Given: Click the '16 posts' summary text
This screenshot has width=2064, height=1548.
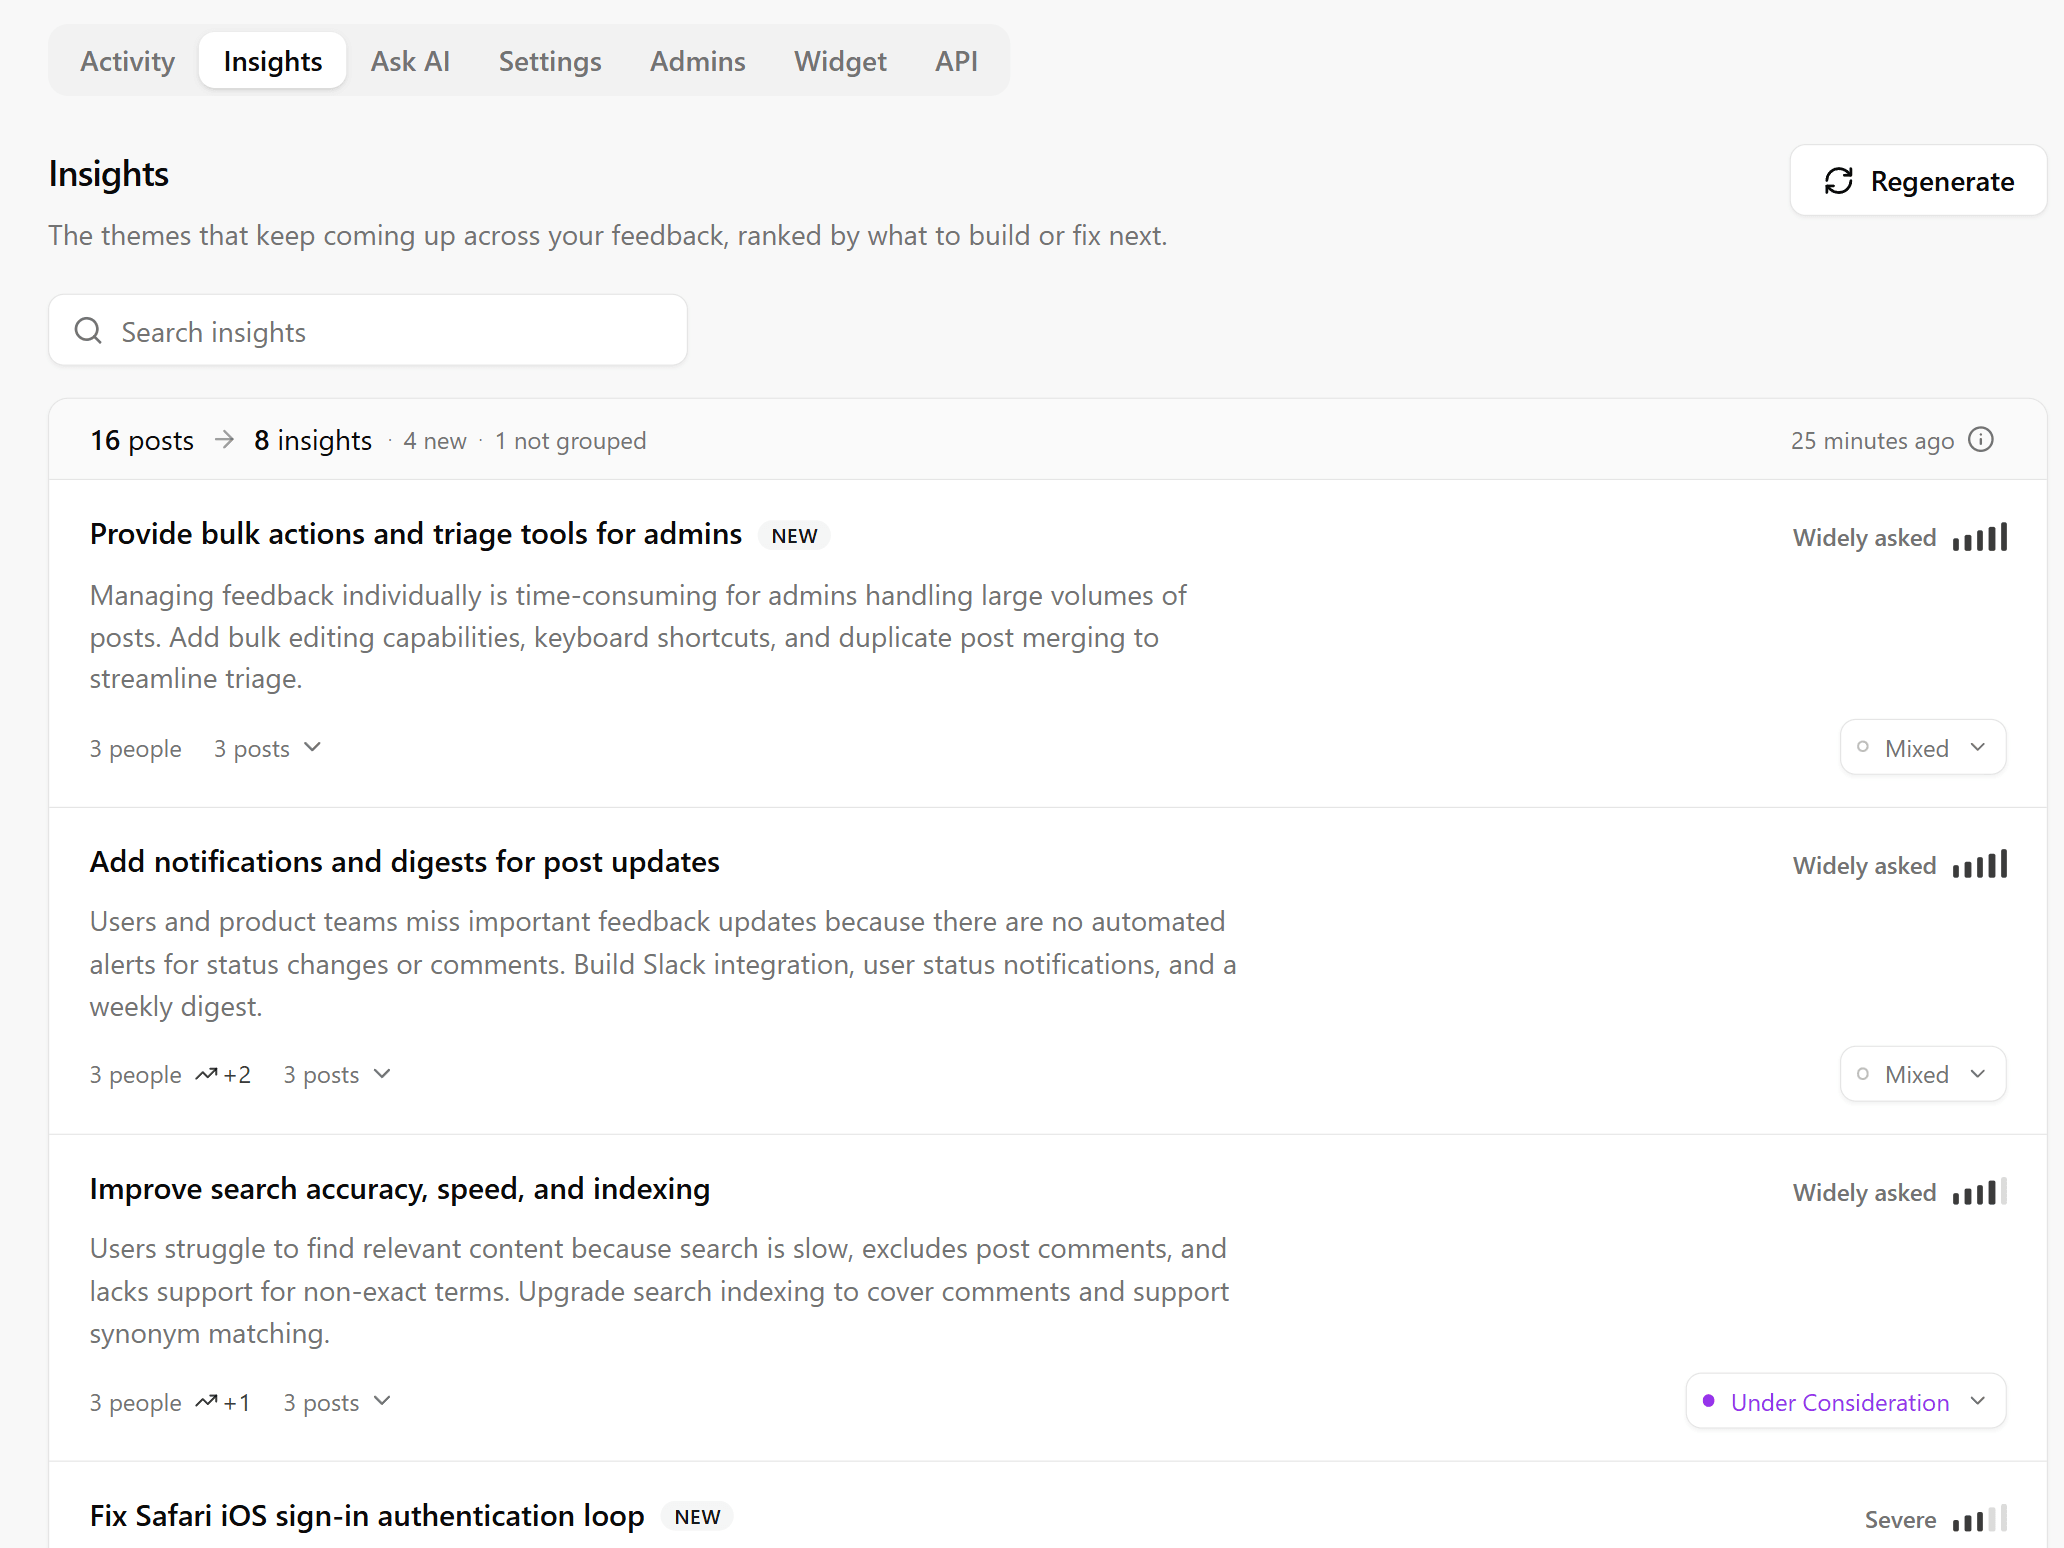Looking at the screenshot, I should pos(142,440).
